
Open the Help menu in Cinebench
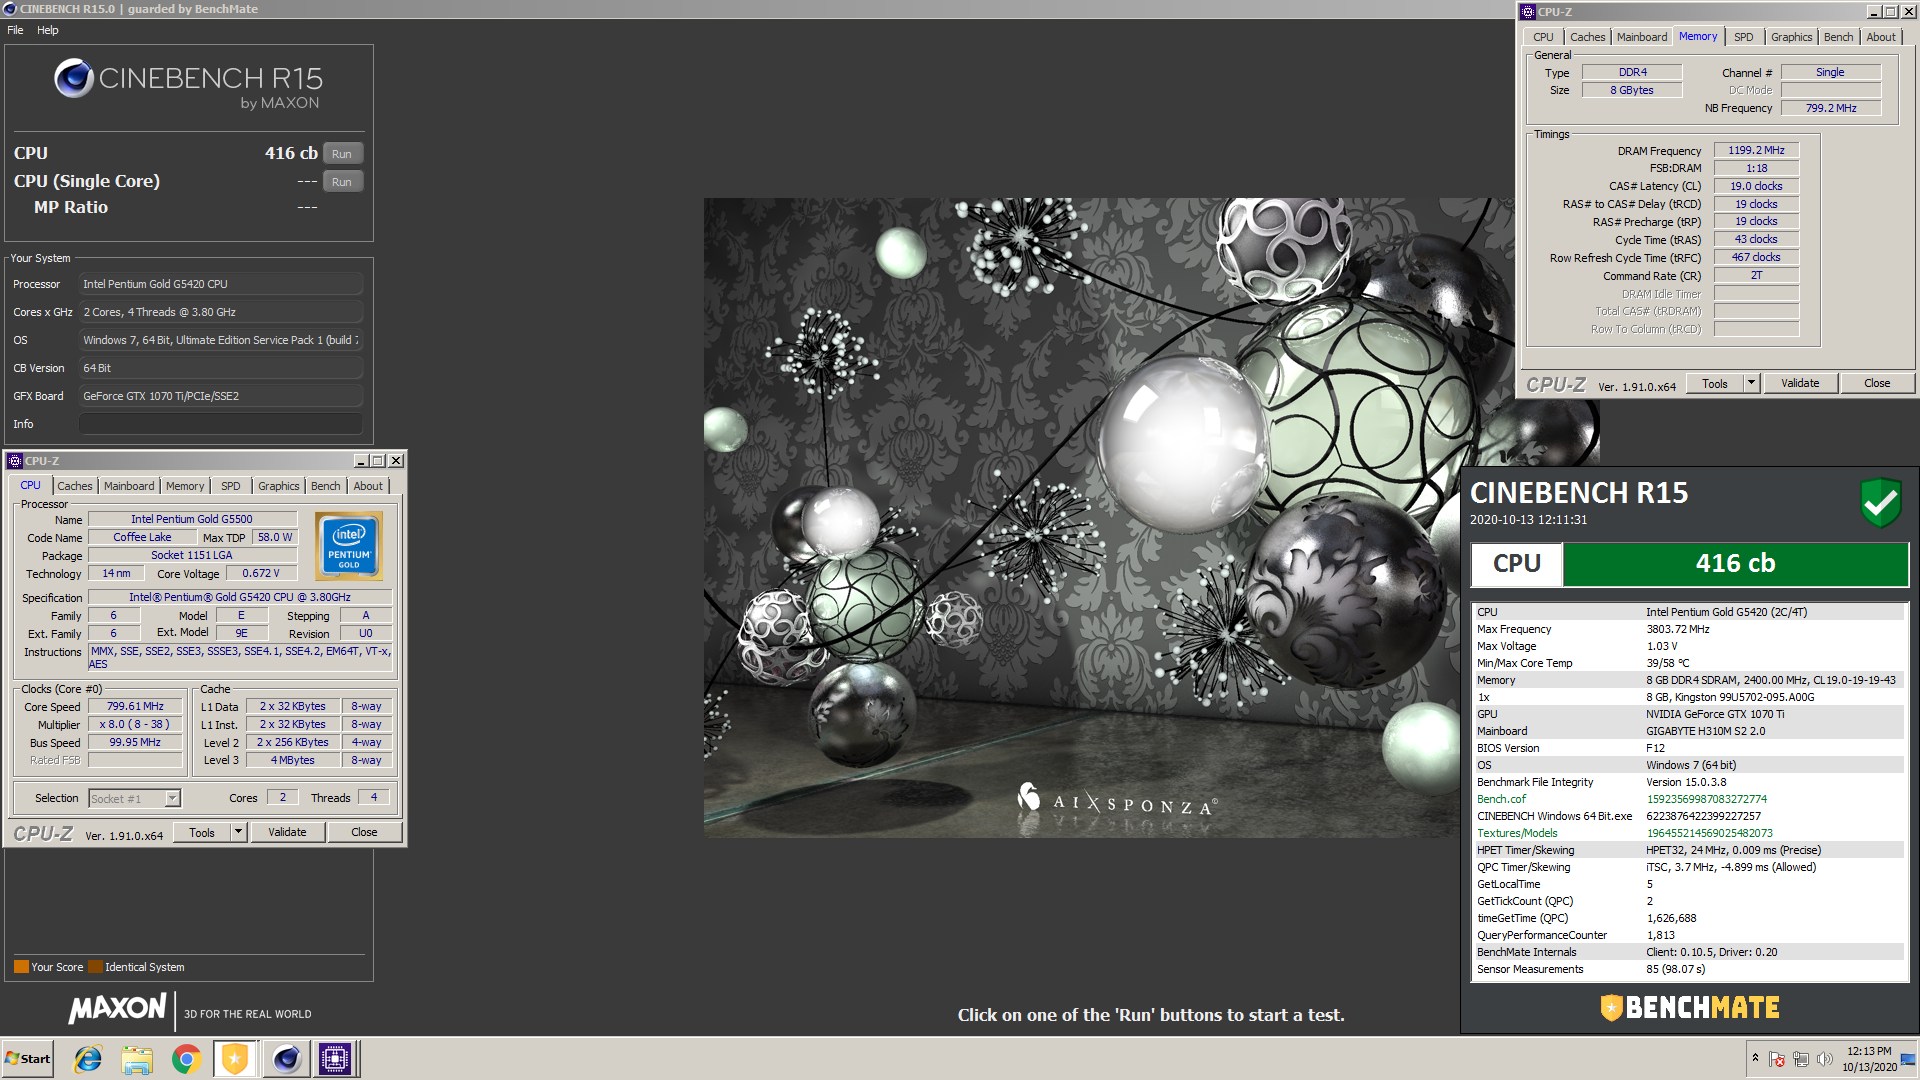(x=48, y=30)
